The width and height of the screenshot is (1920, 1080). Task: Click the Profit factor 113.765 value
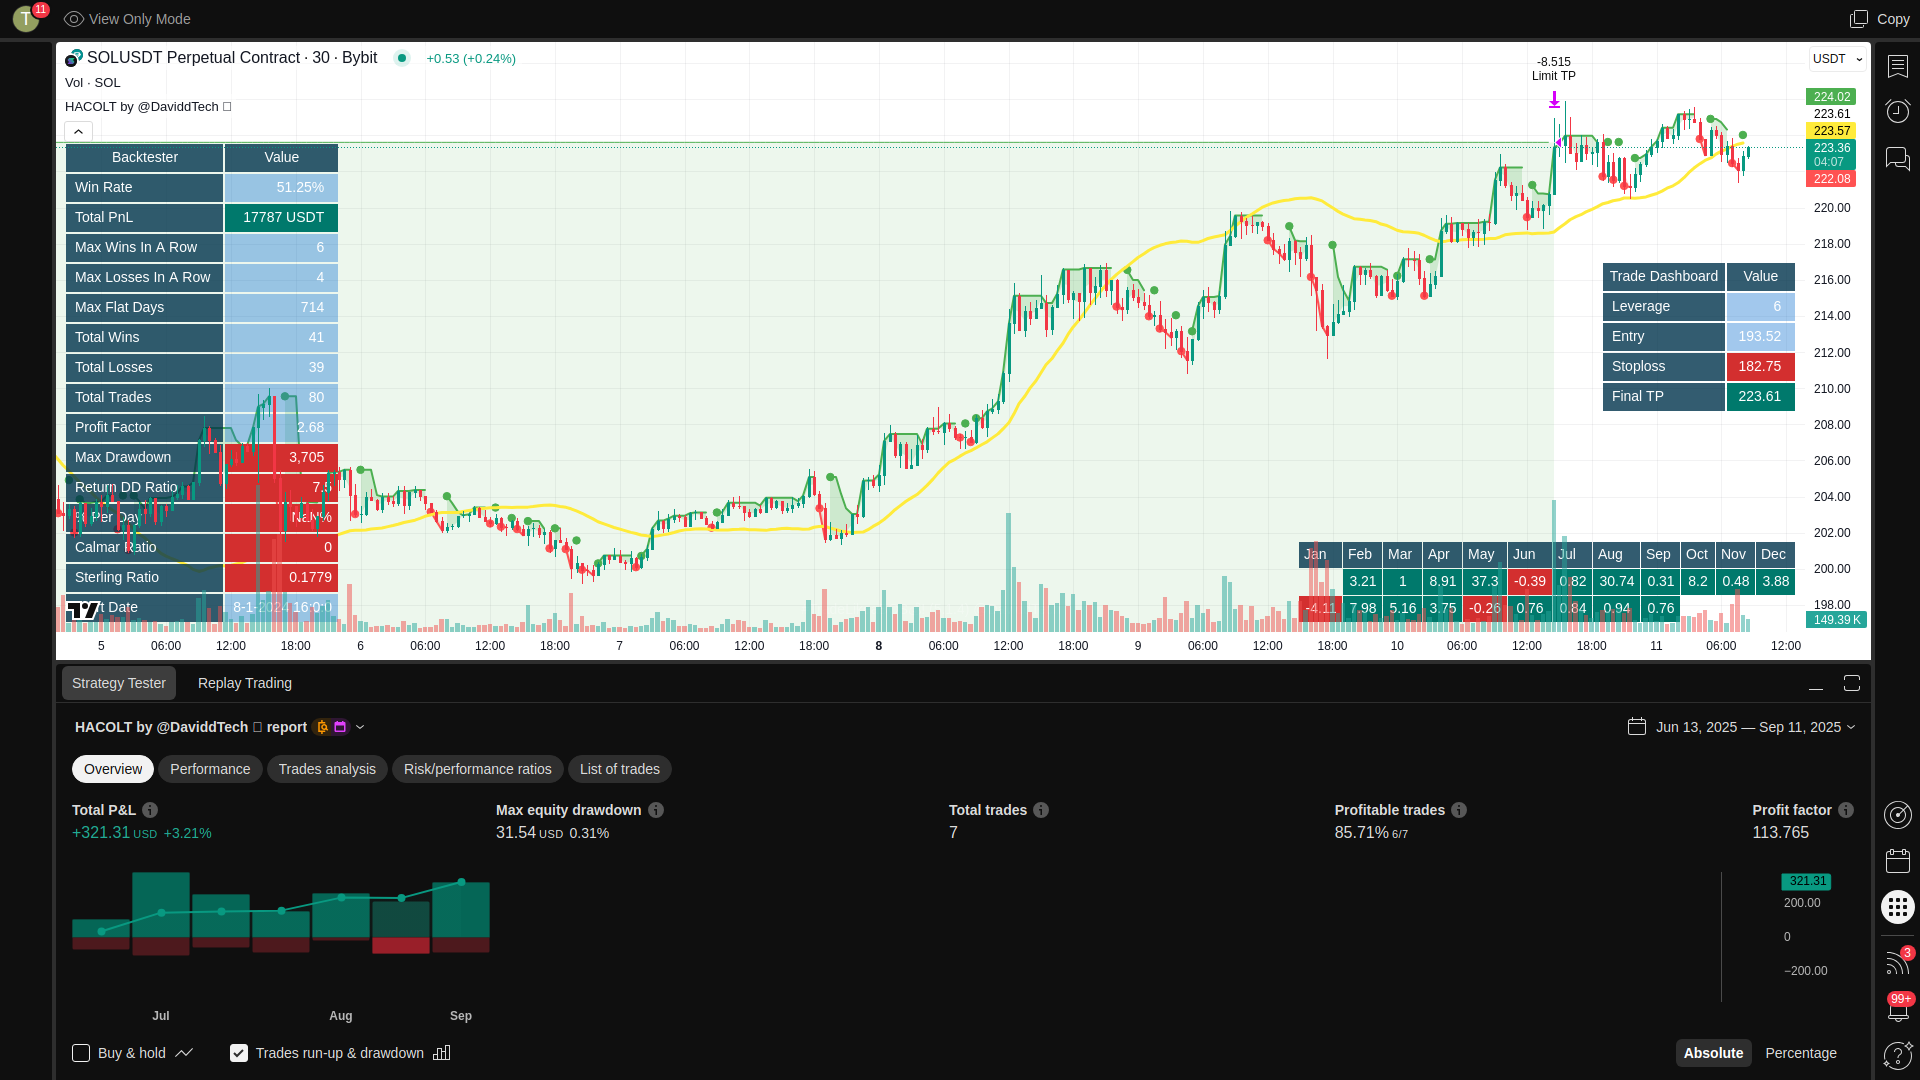1780,833
